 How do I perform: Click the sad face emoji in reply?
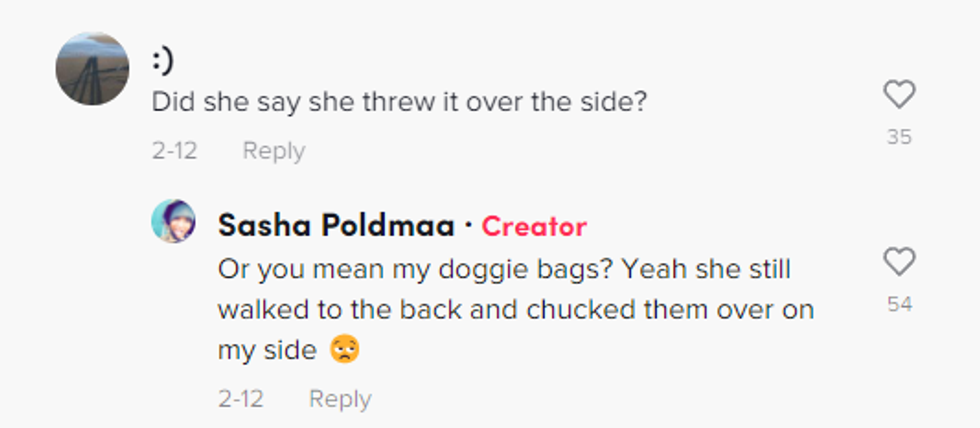point(345,351)
